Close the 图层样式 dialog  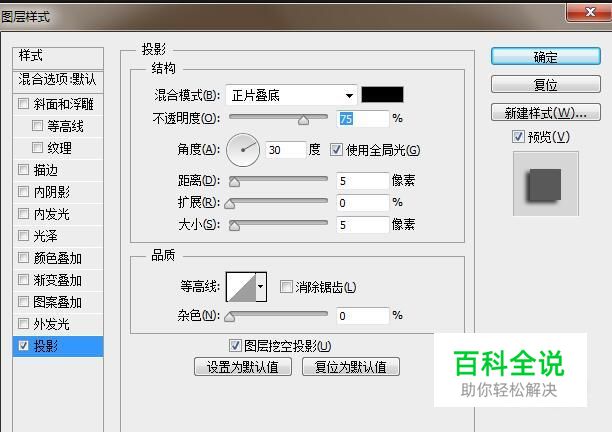[588, 12]
